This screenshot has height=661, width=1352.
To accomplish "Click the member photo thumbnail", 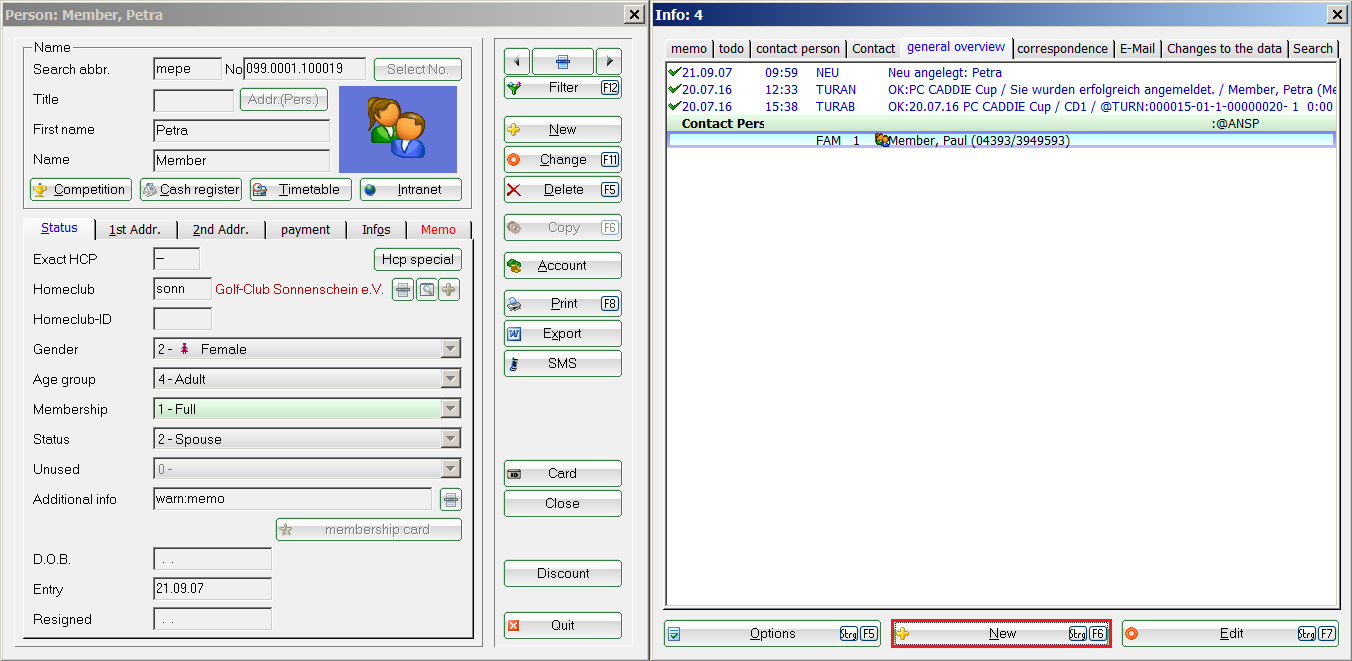I will [x=397, y=129].
